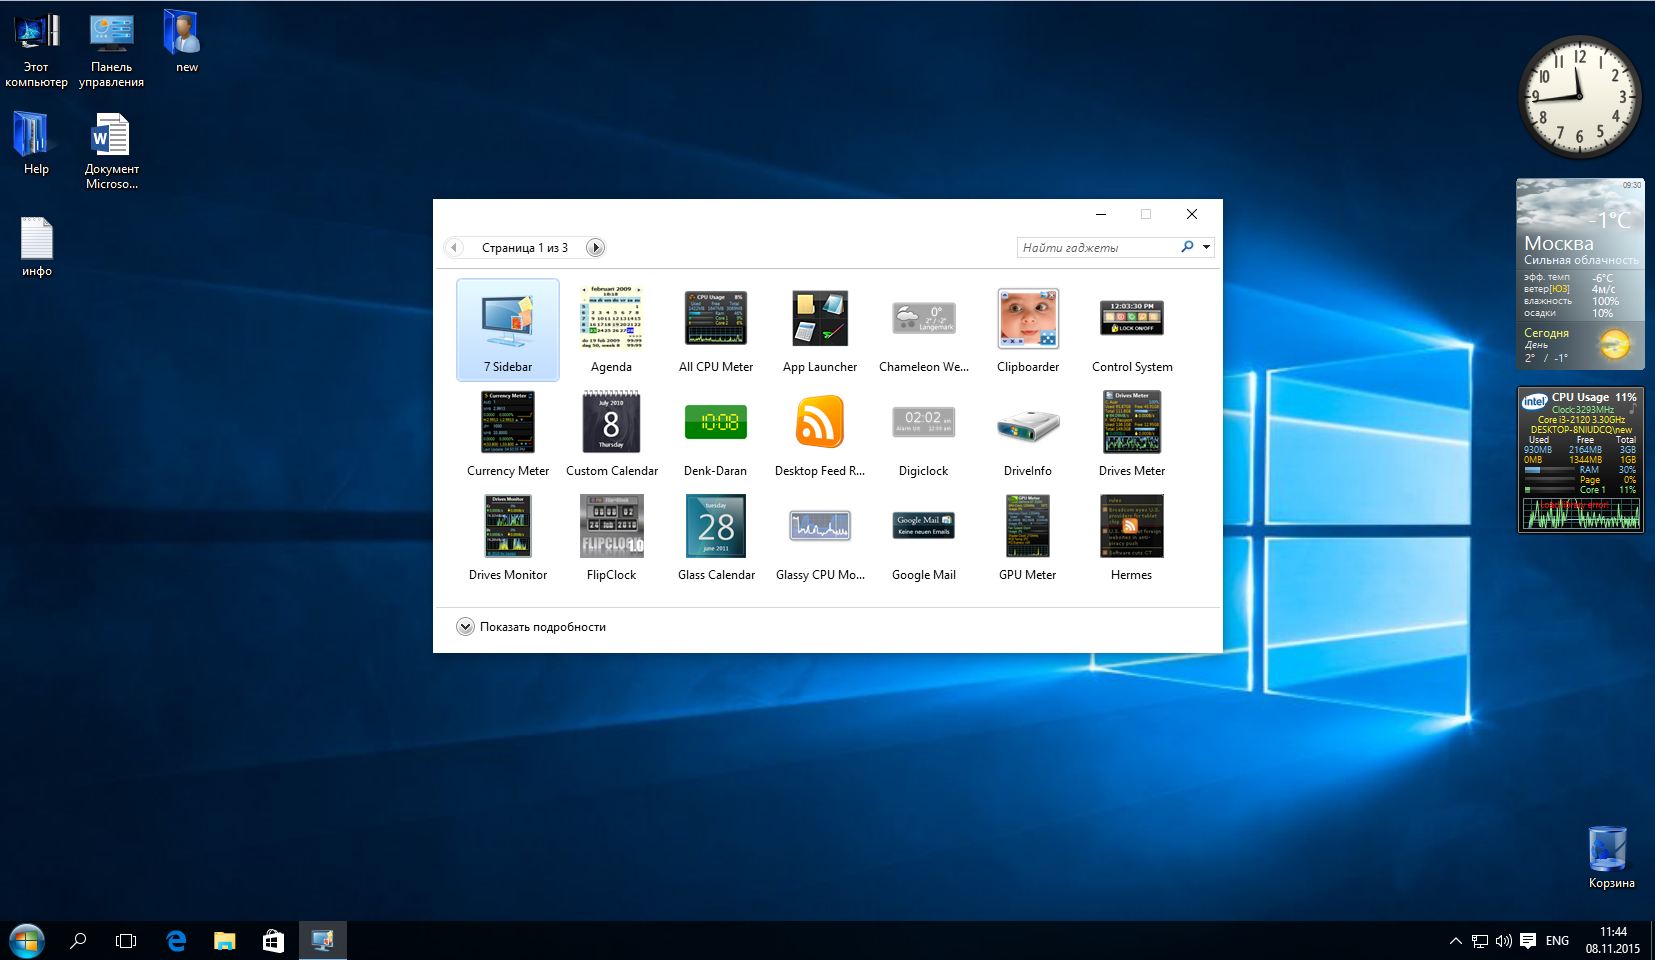This screenshot has width=1655, height=960.
Task: Select the 7 Sidebar gadget
Action: click(x=508, y=329)
